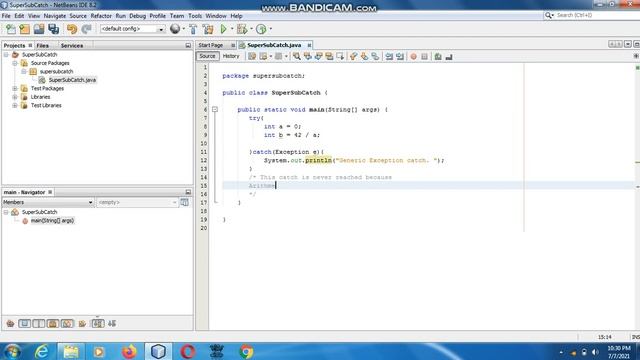This screenshot has width=640, height=360.
Task: Open Firefox from the taskbar
Action: click(129, 351)
